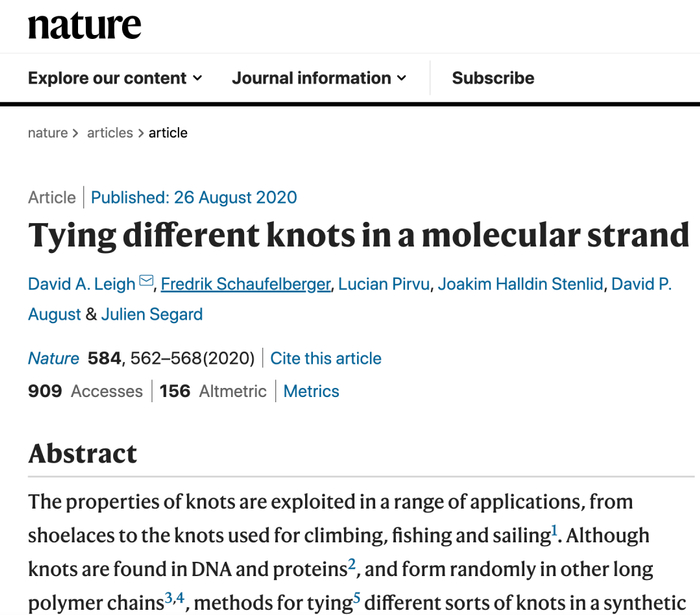Select author Lucian Pirvu
Viewport: 700px width, 615px height.
pos(385,284)
